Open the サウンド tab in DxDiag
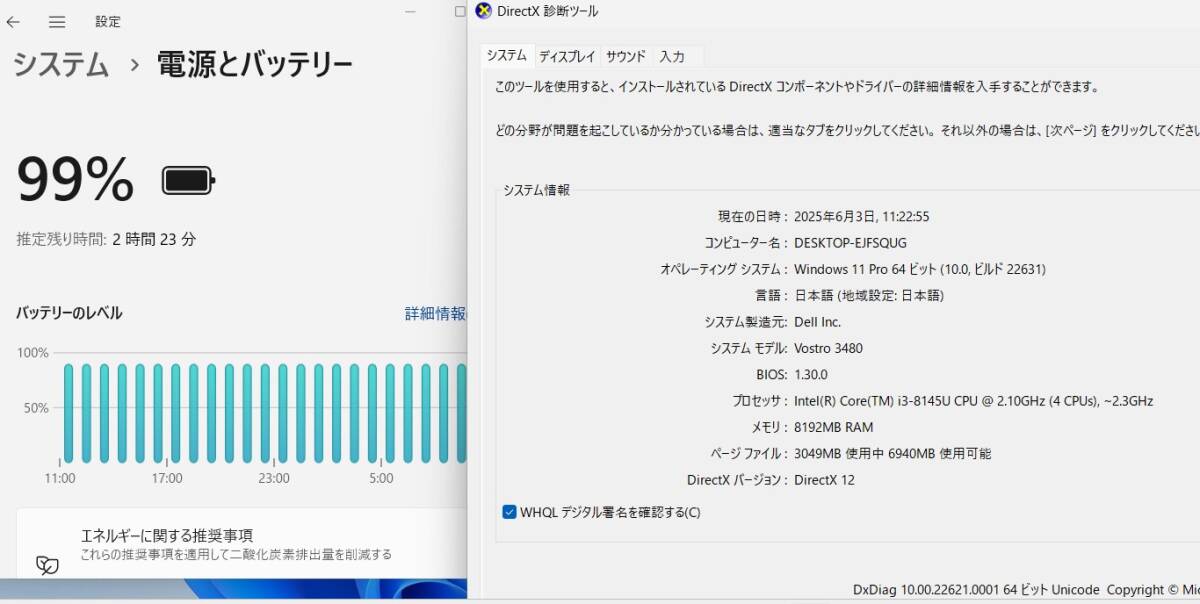 (624, 56)
